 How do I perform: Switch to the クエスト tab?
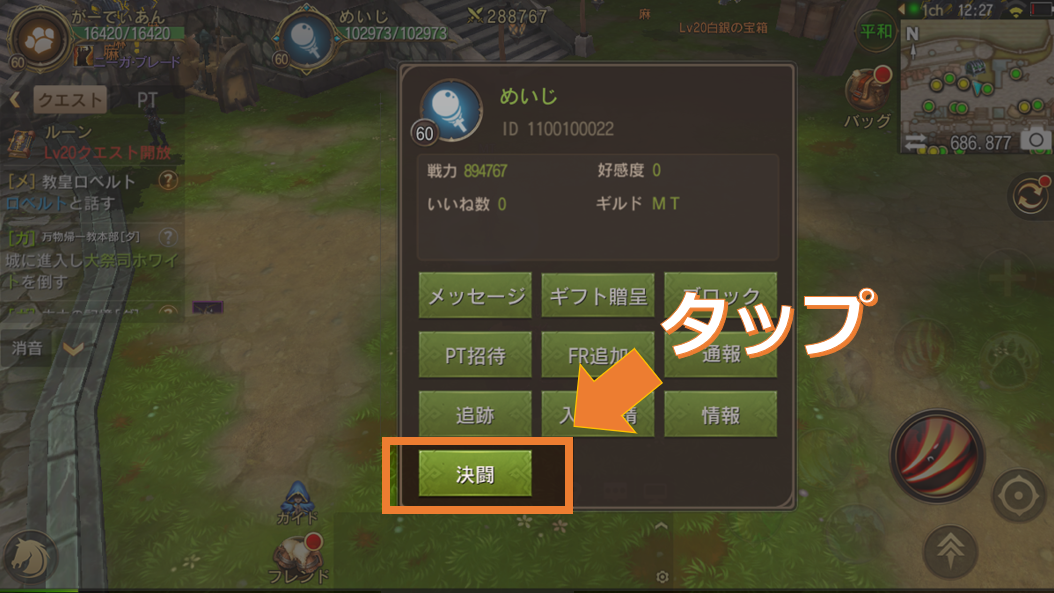point(70,100)
